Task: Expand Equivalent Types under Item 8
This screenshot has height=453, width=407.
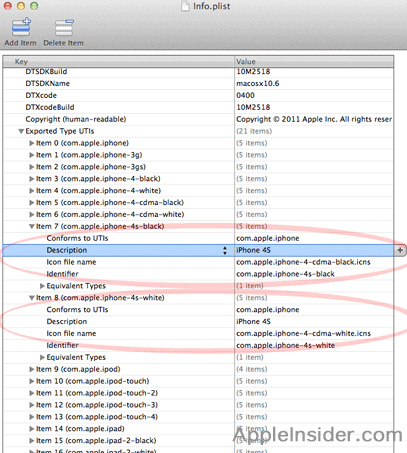Action: coord(42,357)
